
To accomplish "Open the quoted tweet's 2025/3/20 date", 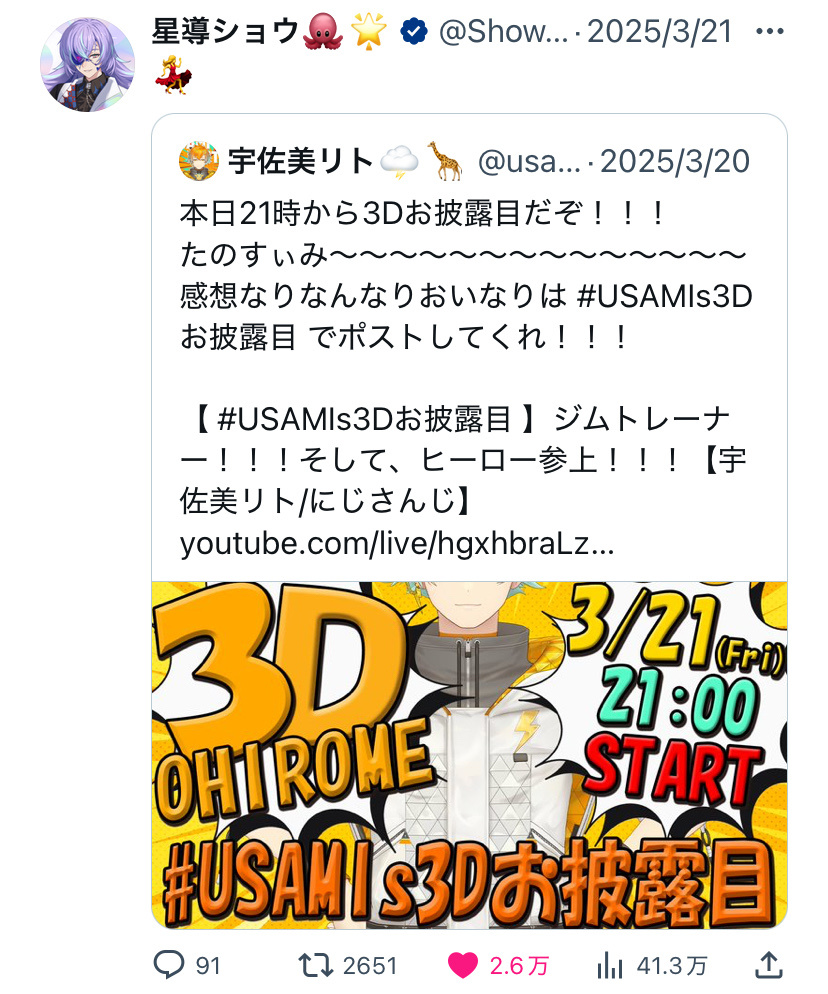I will [675, 162].
